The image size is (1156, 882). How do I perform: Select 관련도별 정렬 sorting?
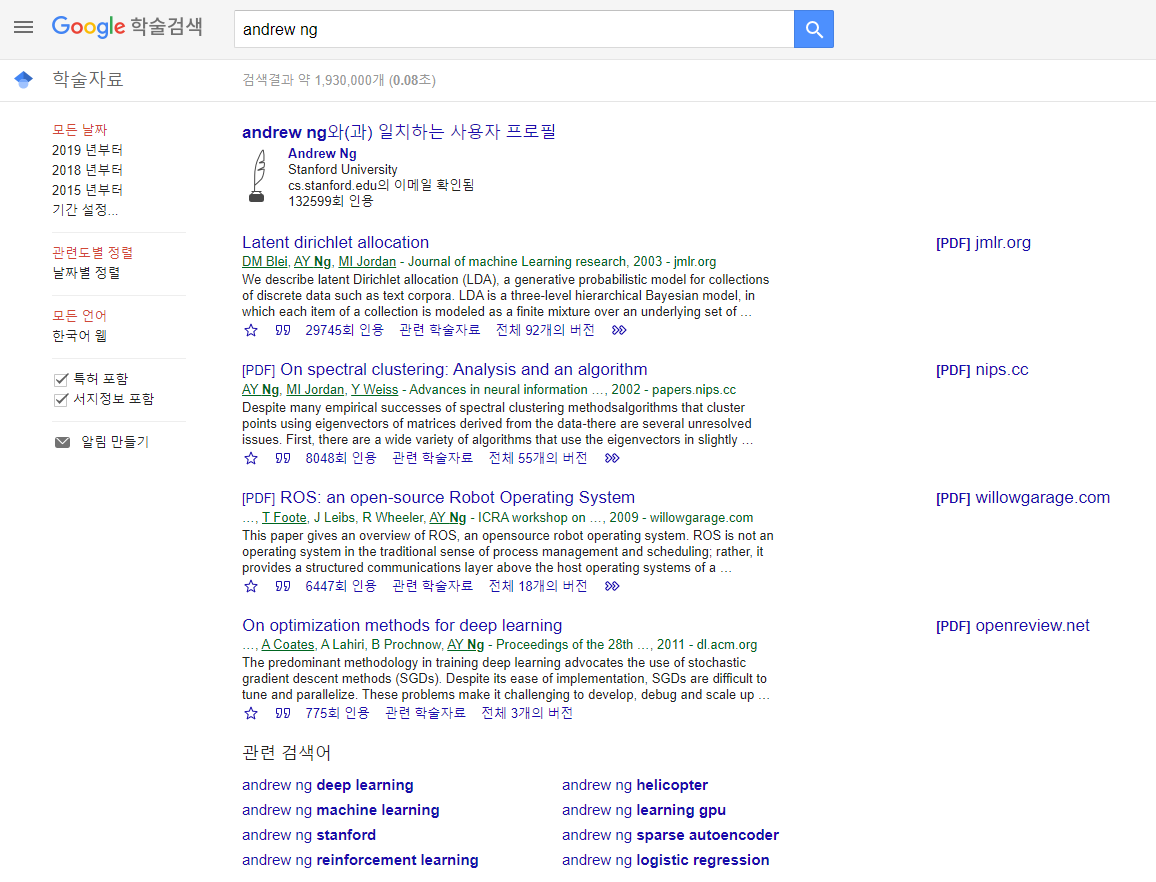[92, 253]
